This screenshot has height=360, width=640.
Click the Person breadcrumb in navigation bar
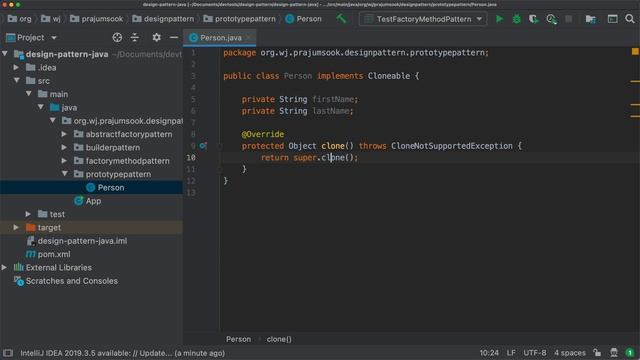(x=304, y=19)
